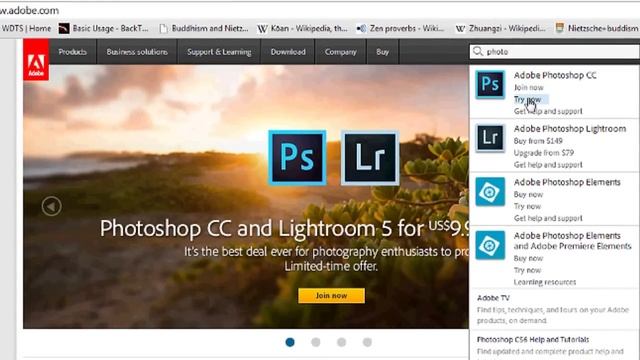
Task: Click Upgrade from $79 under Lightroom
Action: point(544,153)
